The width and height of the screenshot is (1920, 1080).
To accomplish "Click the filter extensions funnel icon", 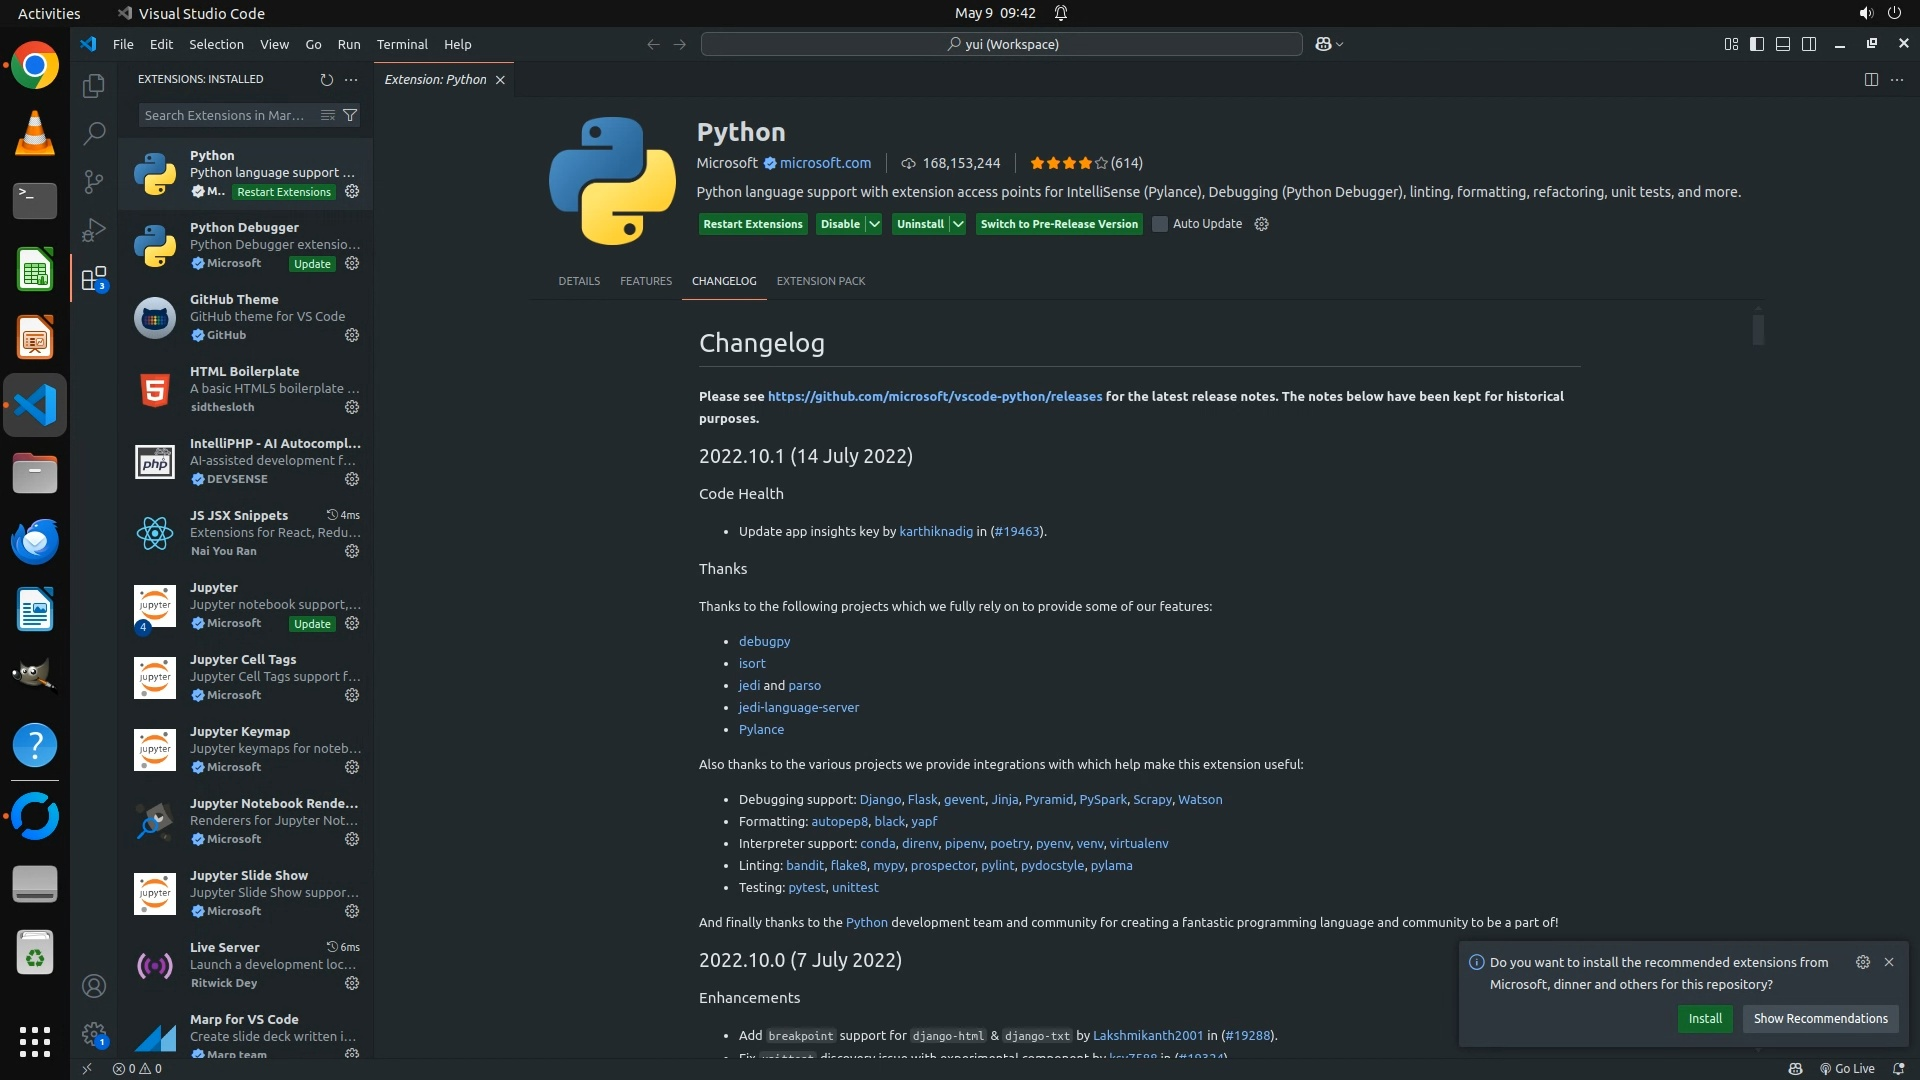I will (350, 116).
